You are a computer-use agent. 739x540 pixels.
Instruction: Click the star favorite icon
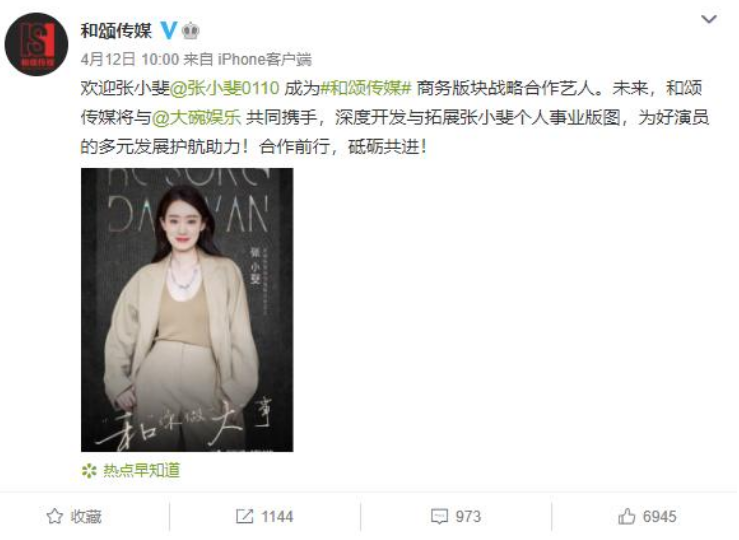(x=55, y=516)
